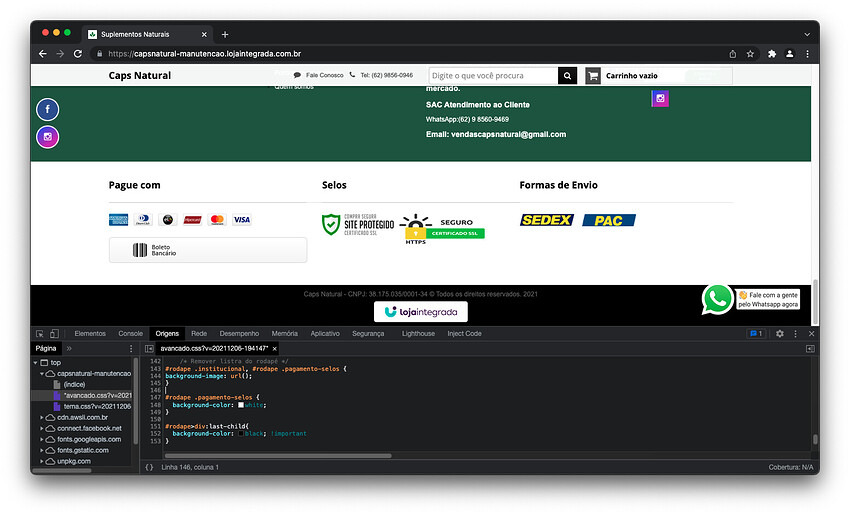Click the issues counter badge showing 1

[756, 334]
